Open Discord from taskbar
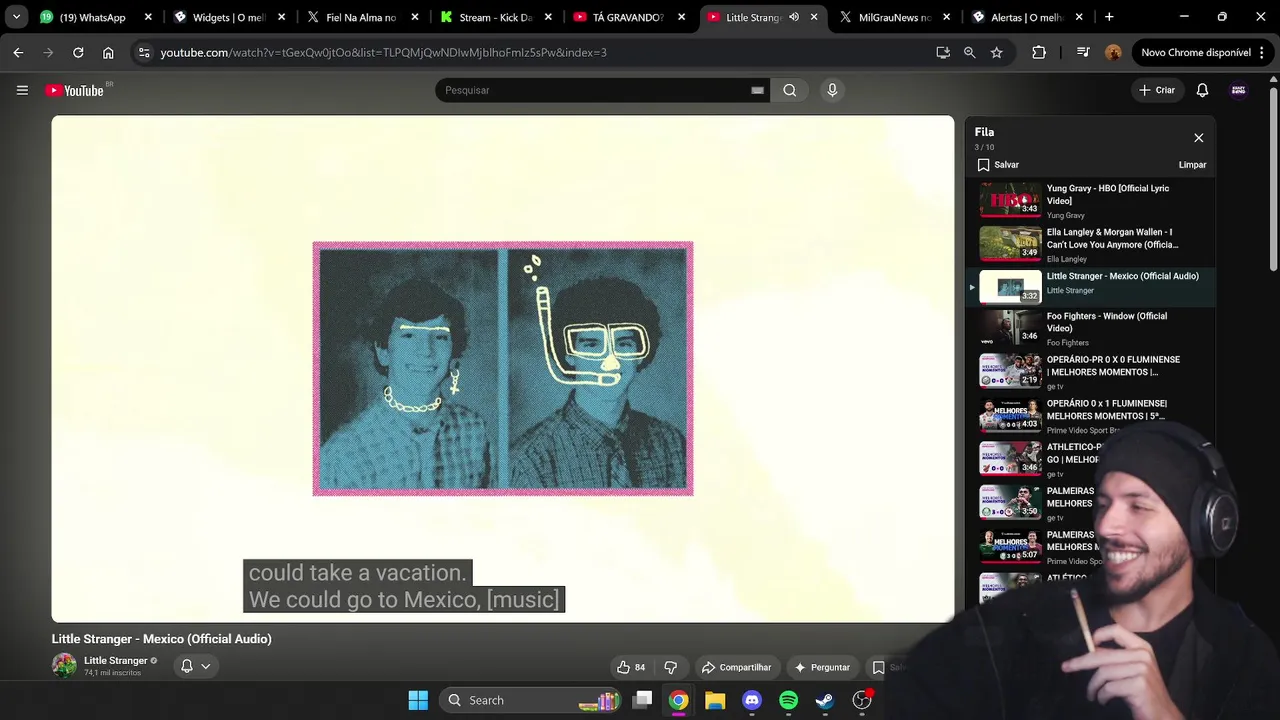 click(x=752, y=700)
